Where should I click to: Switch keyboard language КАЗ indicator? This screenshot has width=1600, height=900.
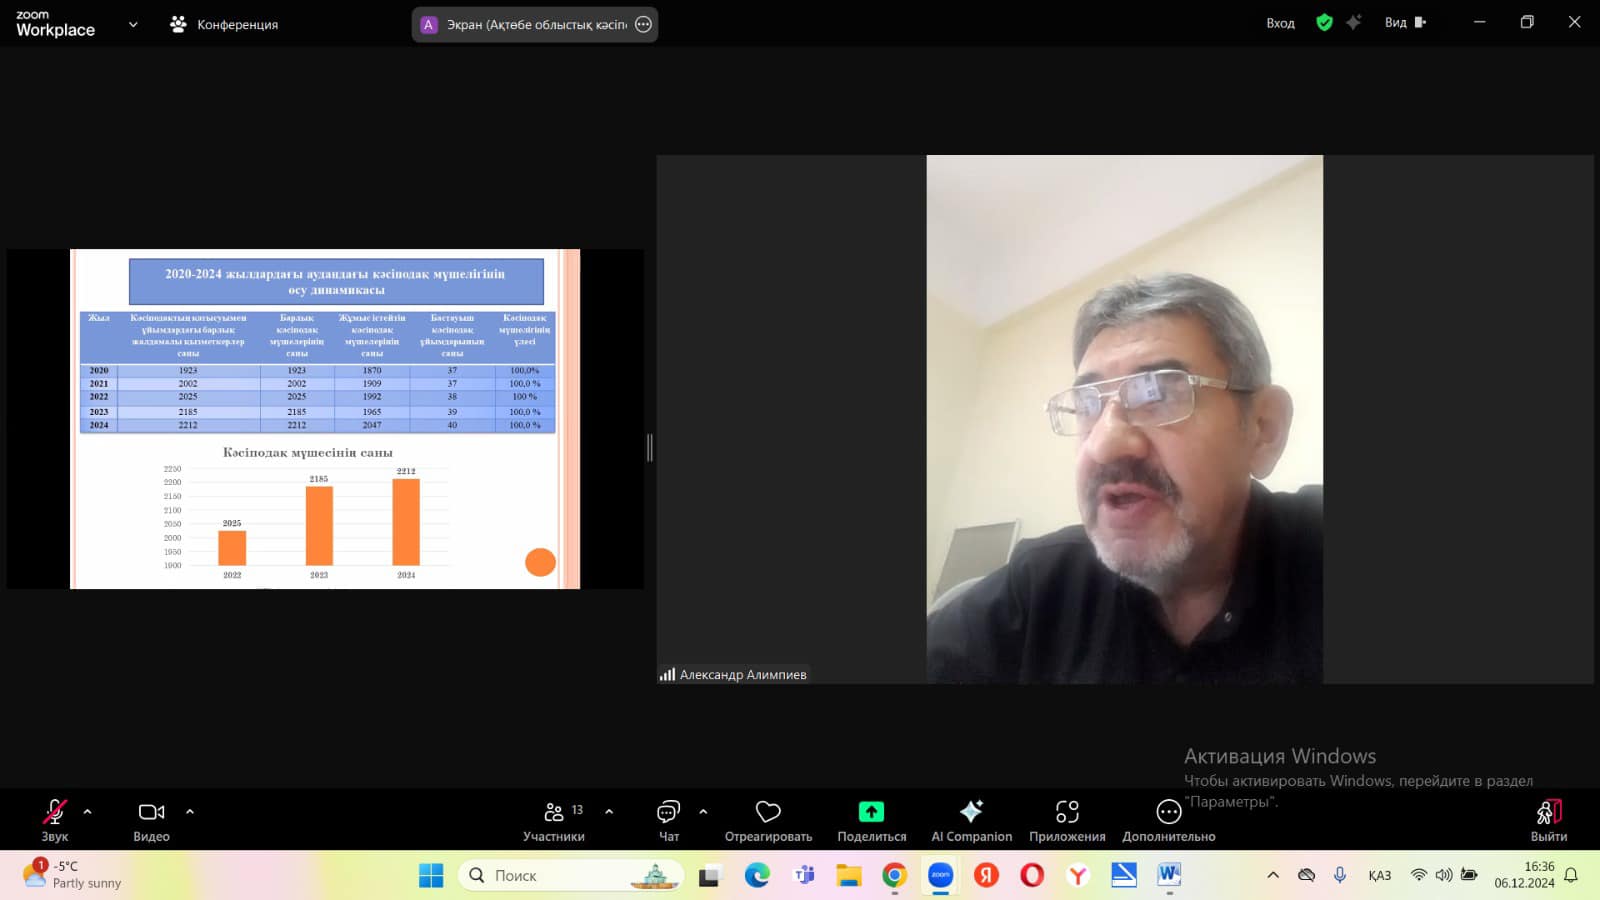(x=1380, y=875)
